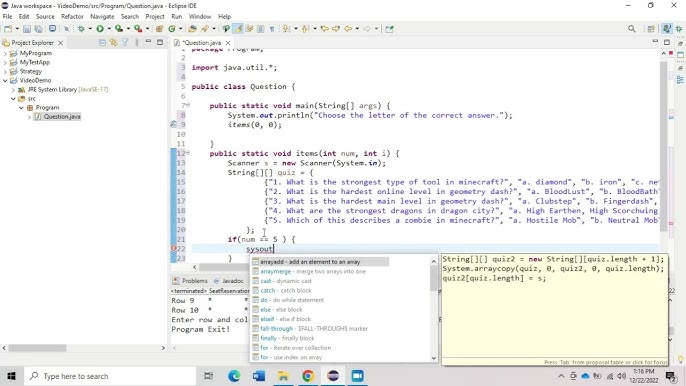
Task: Select the arrayadd template proposal
Action: [319, 262]
